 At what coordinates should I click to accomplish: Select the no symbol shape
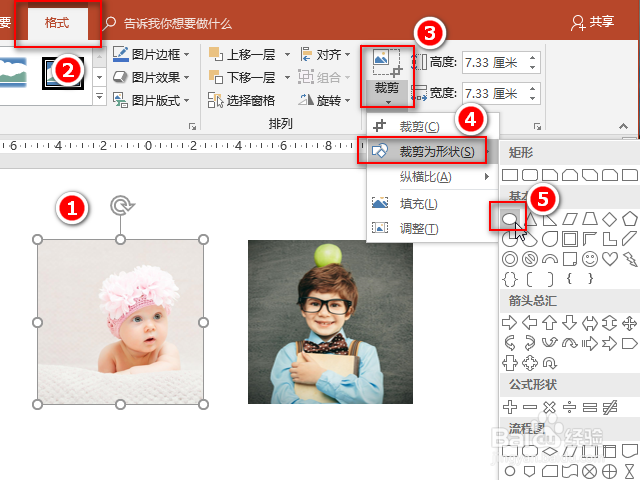tap(530, 259)
